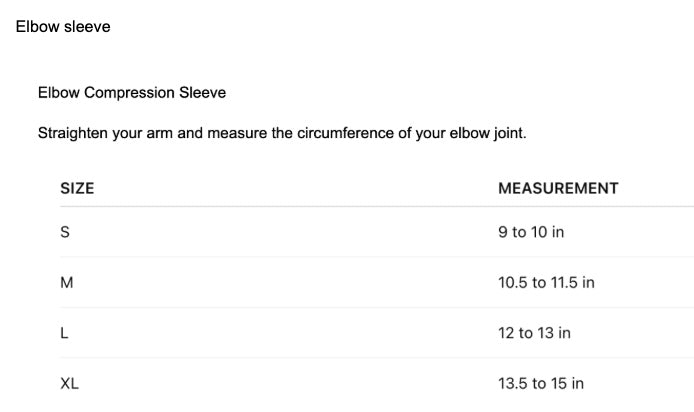Image resolution: width=694 pixels, height=412 pixels.
Task: Select the "Elbow Compression Sleeve" heading
Action: (132, 93)
